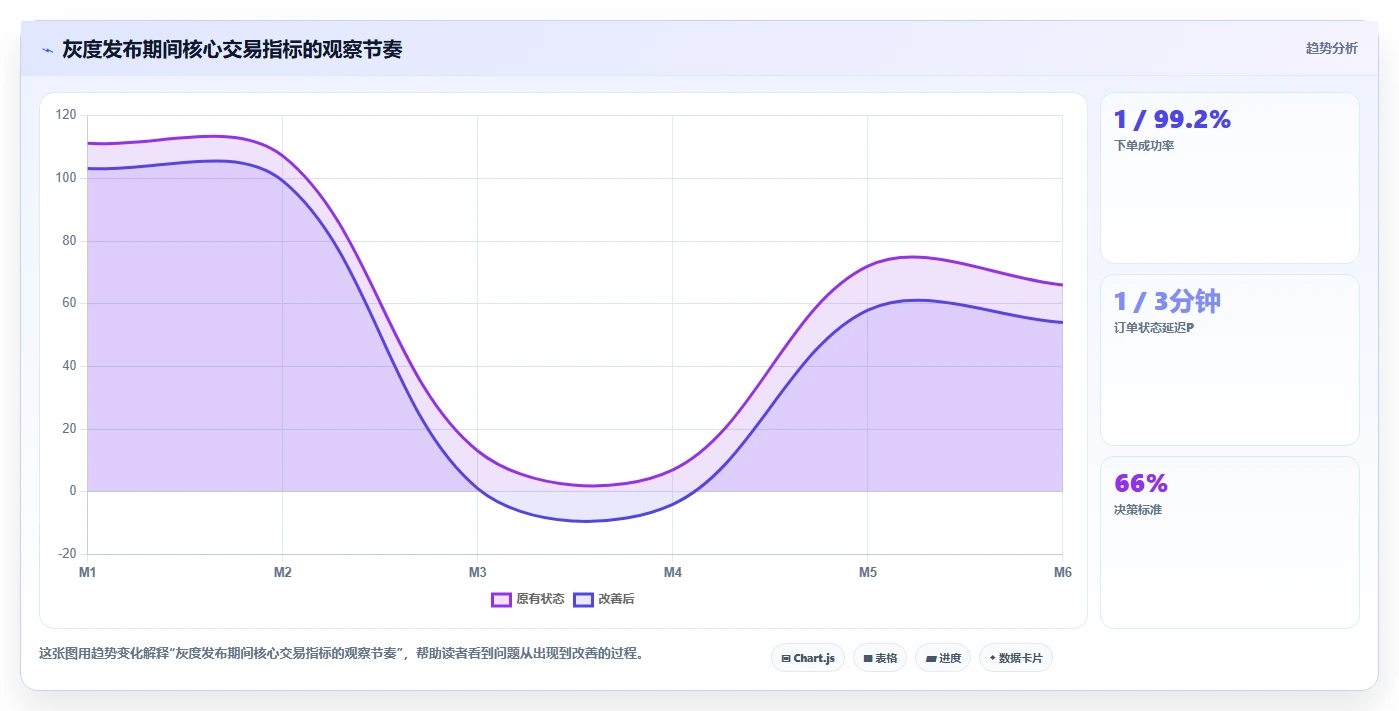Click the M6 axis label
The height and width of the screenshot is (711, 1399).
1062,572
